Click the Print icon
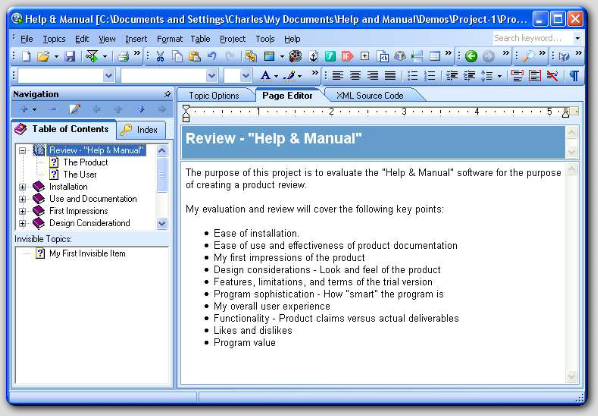This screenshot has height=416, width=598. (123, 56)
